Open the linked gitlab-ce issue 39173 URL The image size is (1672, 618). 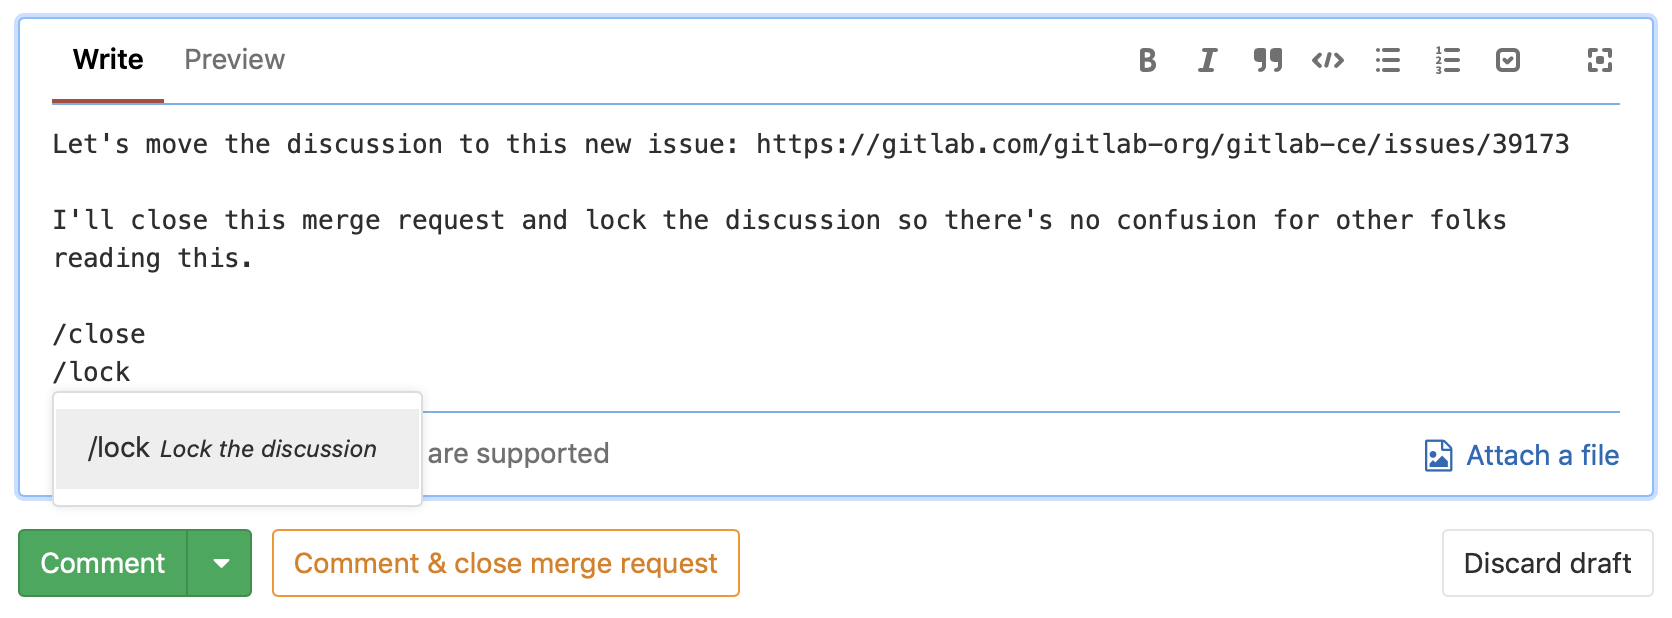(1160, 143)
